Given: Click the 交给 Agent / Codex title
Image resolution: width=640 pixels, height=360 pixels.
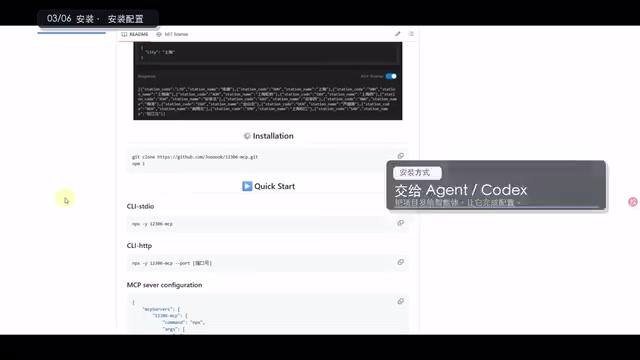Looking at the screenshot, I should [x=461, y=190].
